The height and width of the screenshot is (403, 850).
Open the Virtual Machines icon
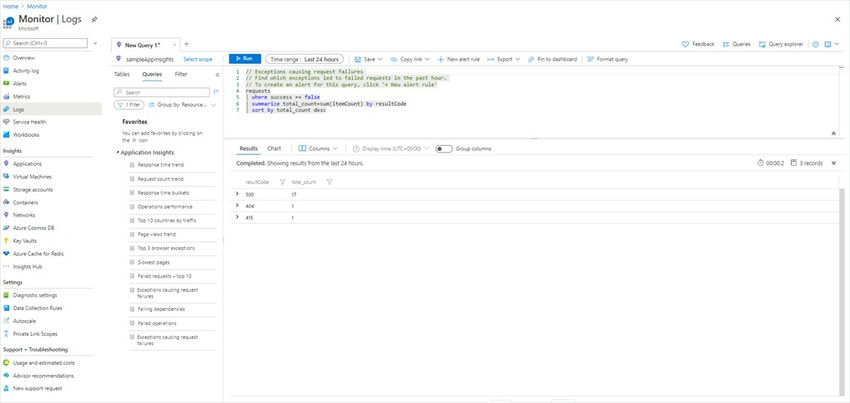pyautogui.click(x=7, y=177)
